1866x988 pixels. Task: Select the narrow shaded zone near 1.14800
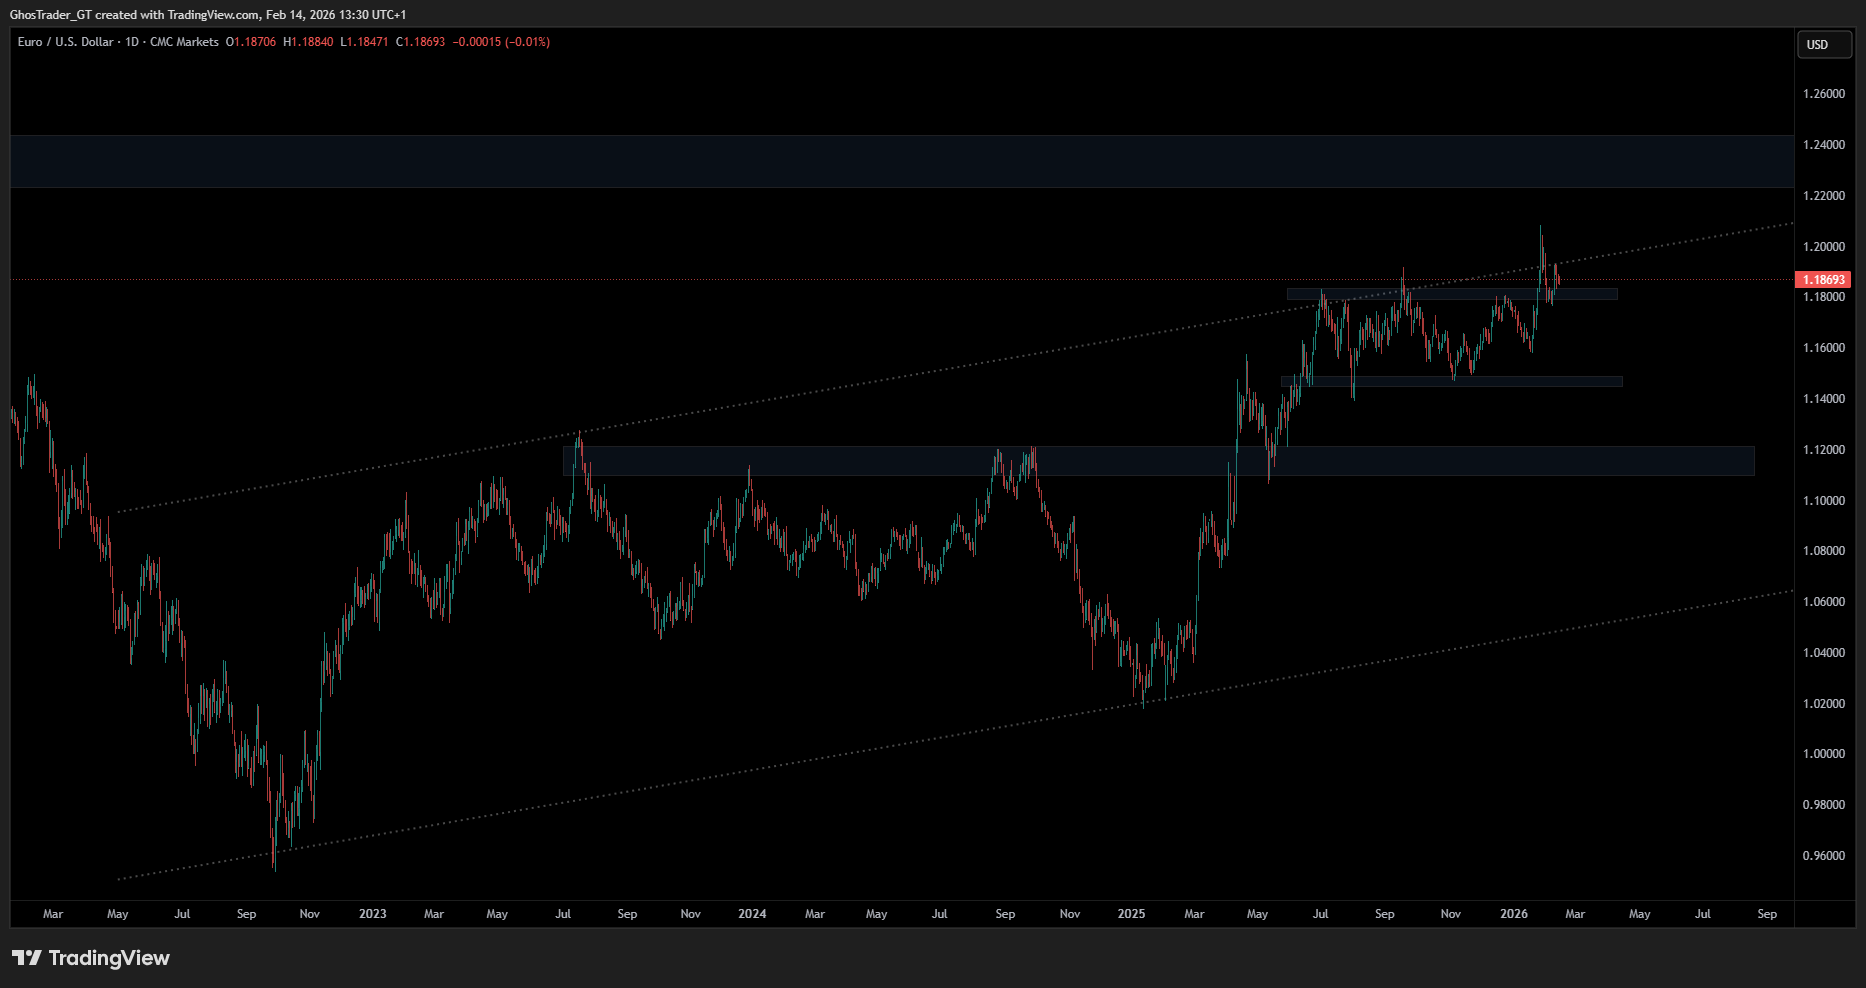click(1452, 382)
